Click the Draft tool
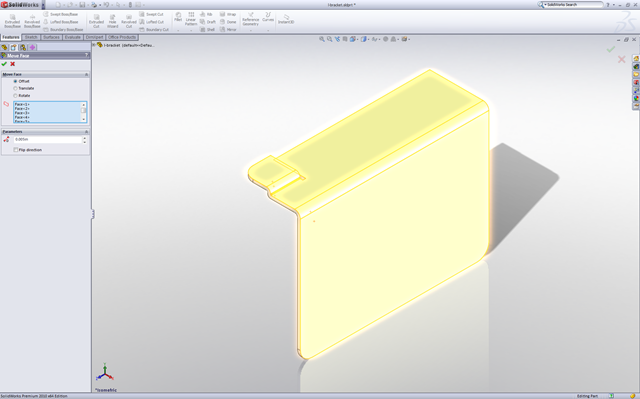640x399 pixels. [x=208, y=22]
